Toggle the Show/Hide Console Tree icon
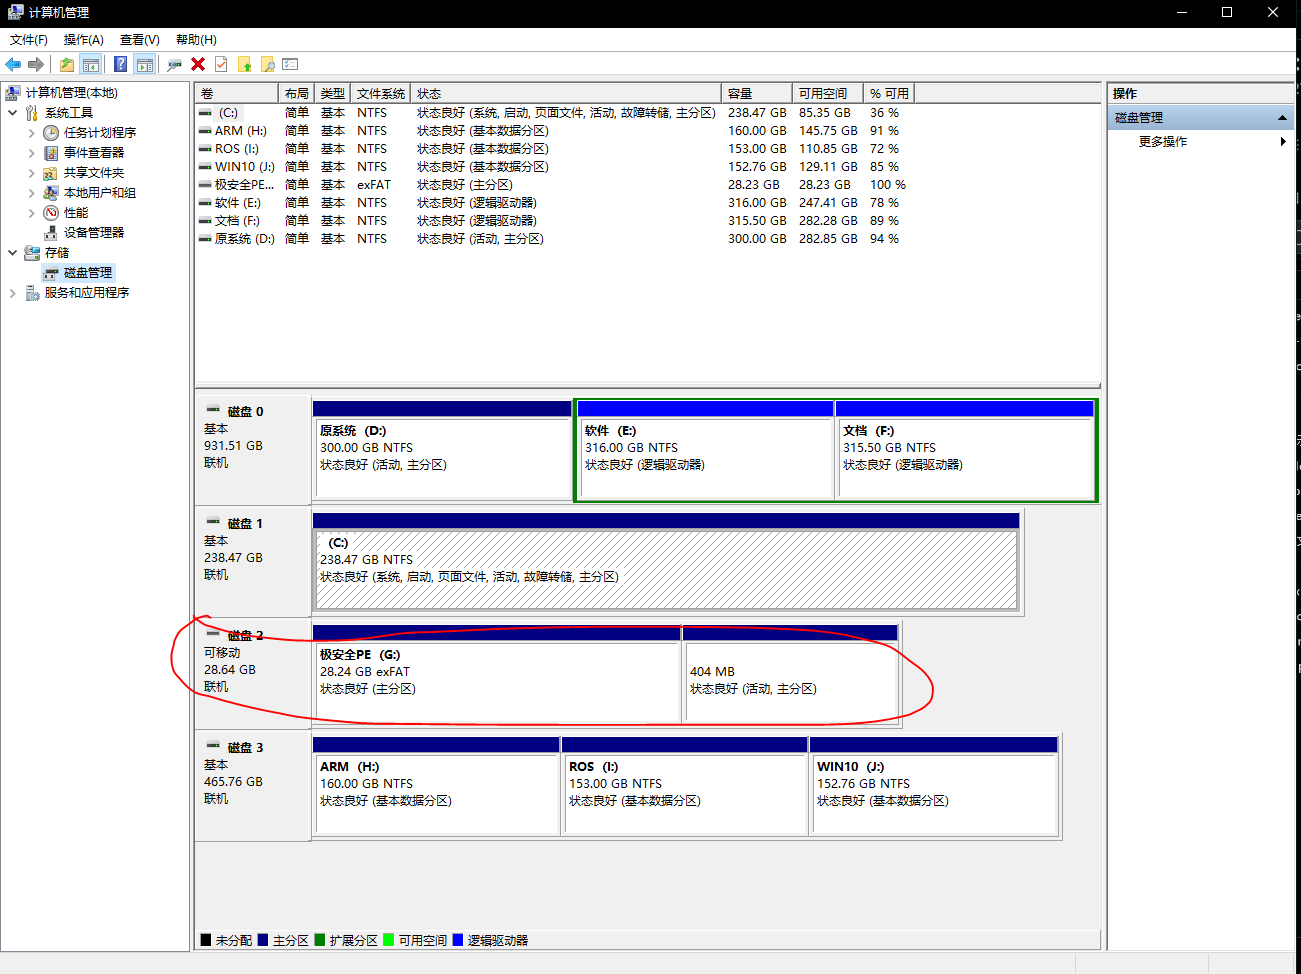The width and height of the screenshot is (1301, 974). tap(91, 65)
